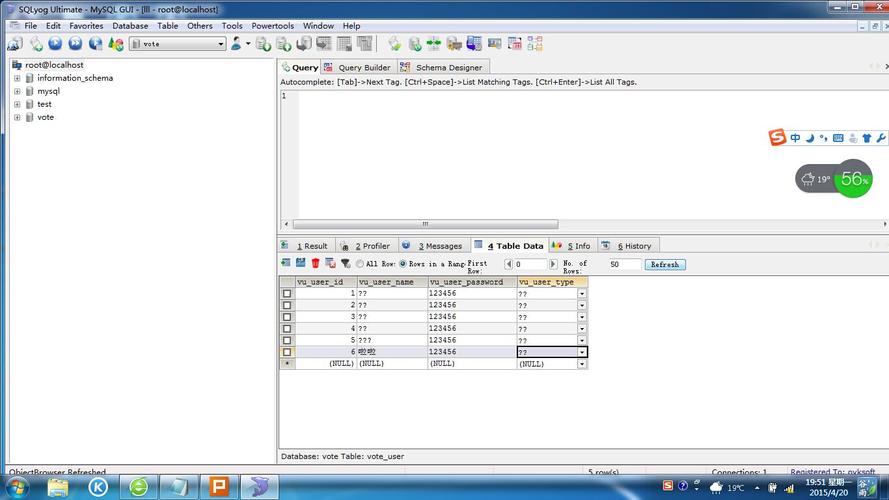Select the All Rows radio button
The image size is (889, 500).
pos(359,264)
